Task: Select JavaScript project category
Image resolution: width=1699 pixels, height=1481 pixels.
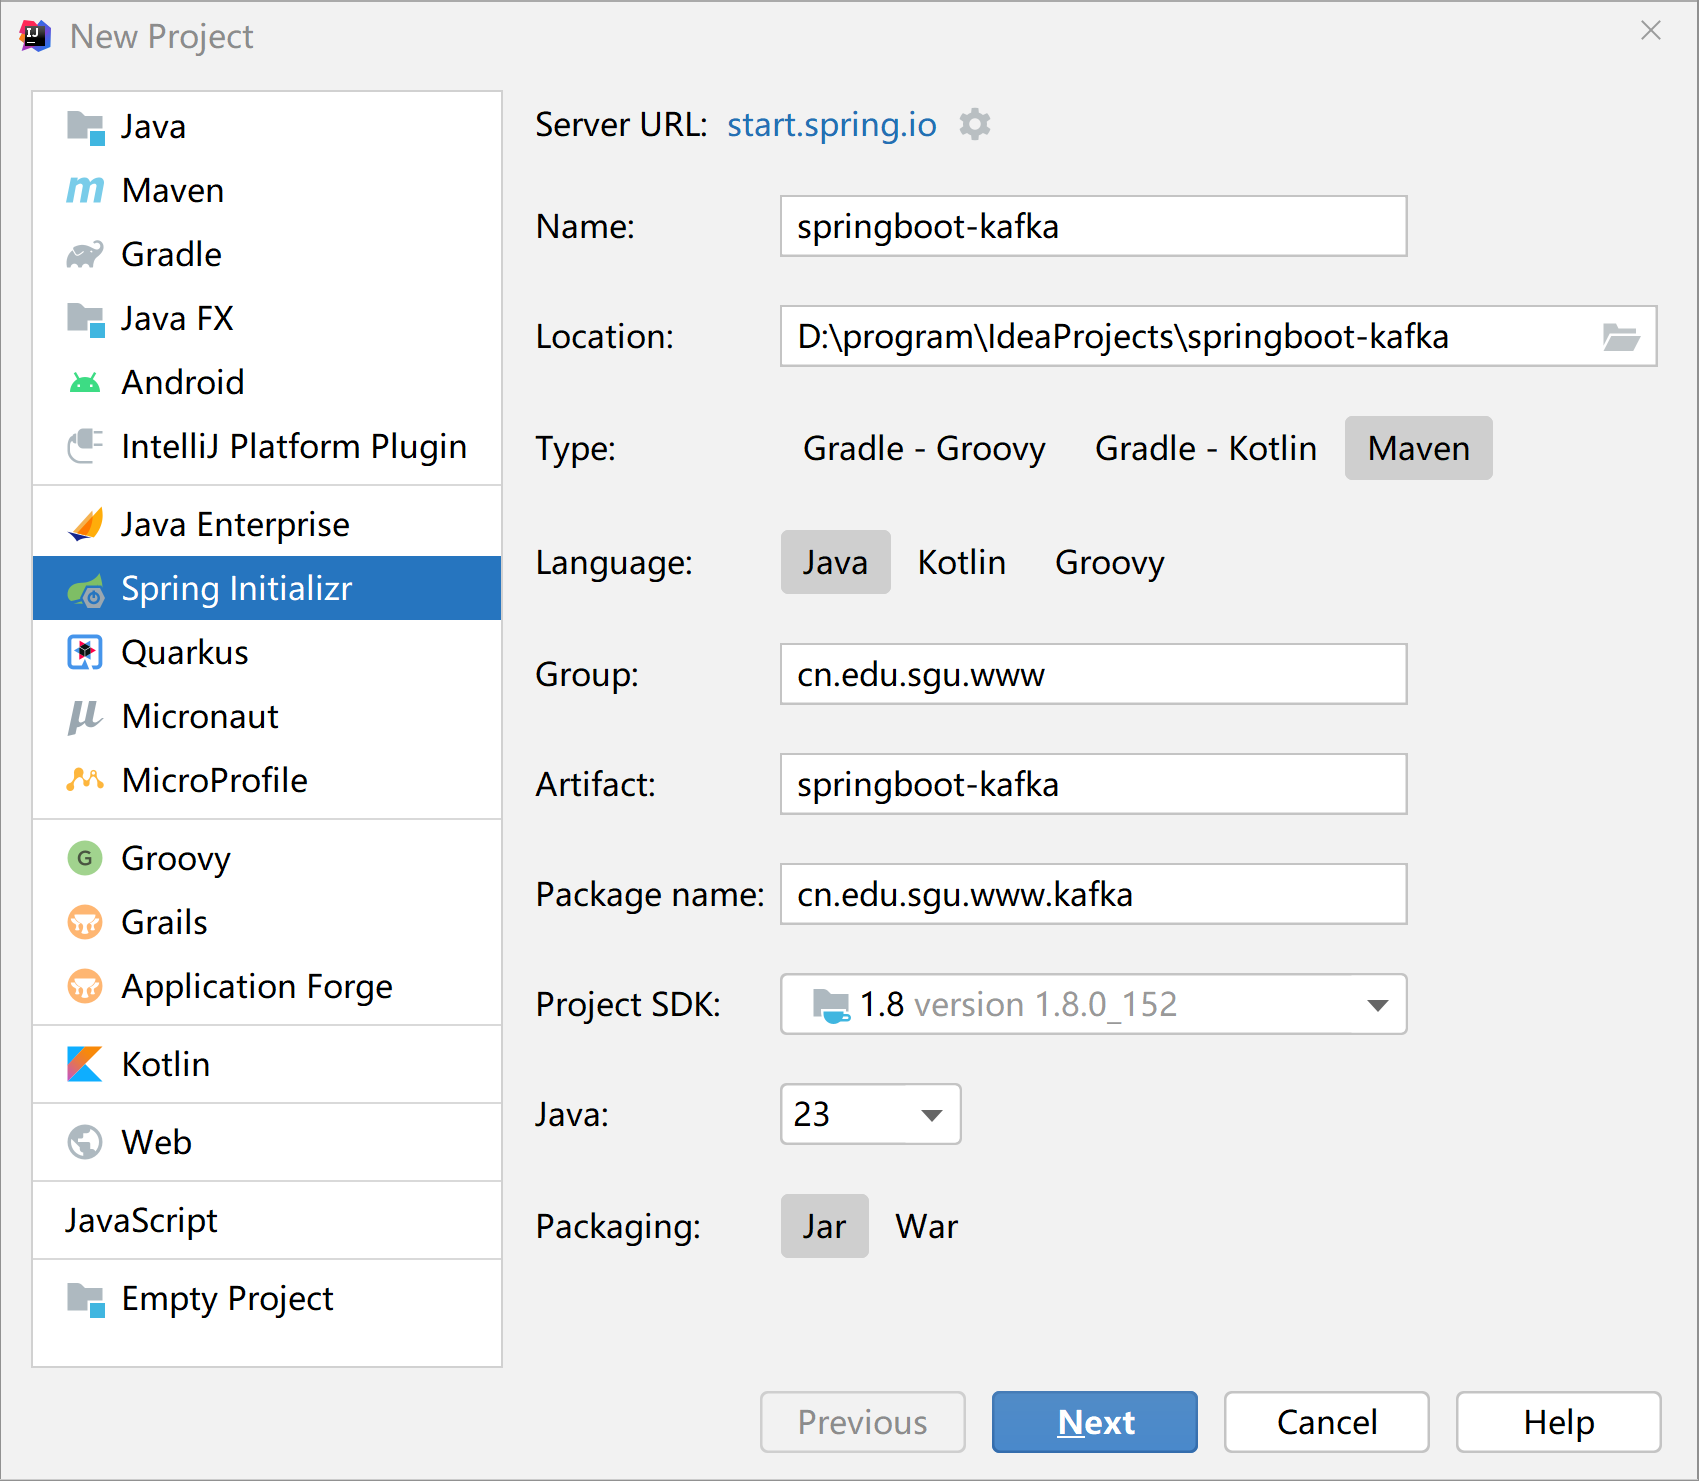Action: pyautogui.click(x=267, y=1220)
